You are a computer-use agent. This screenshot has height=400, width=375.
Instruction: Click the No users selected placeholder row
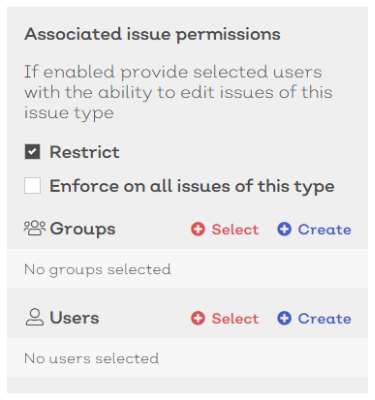(x=187, y=358)
